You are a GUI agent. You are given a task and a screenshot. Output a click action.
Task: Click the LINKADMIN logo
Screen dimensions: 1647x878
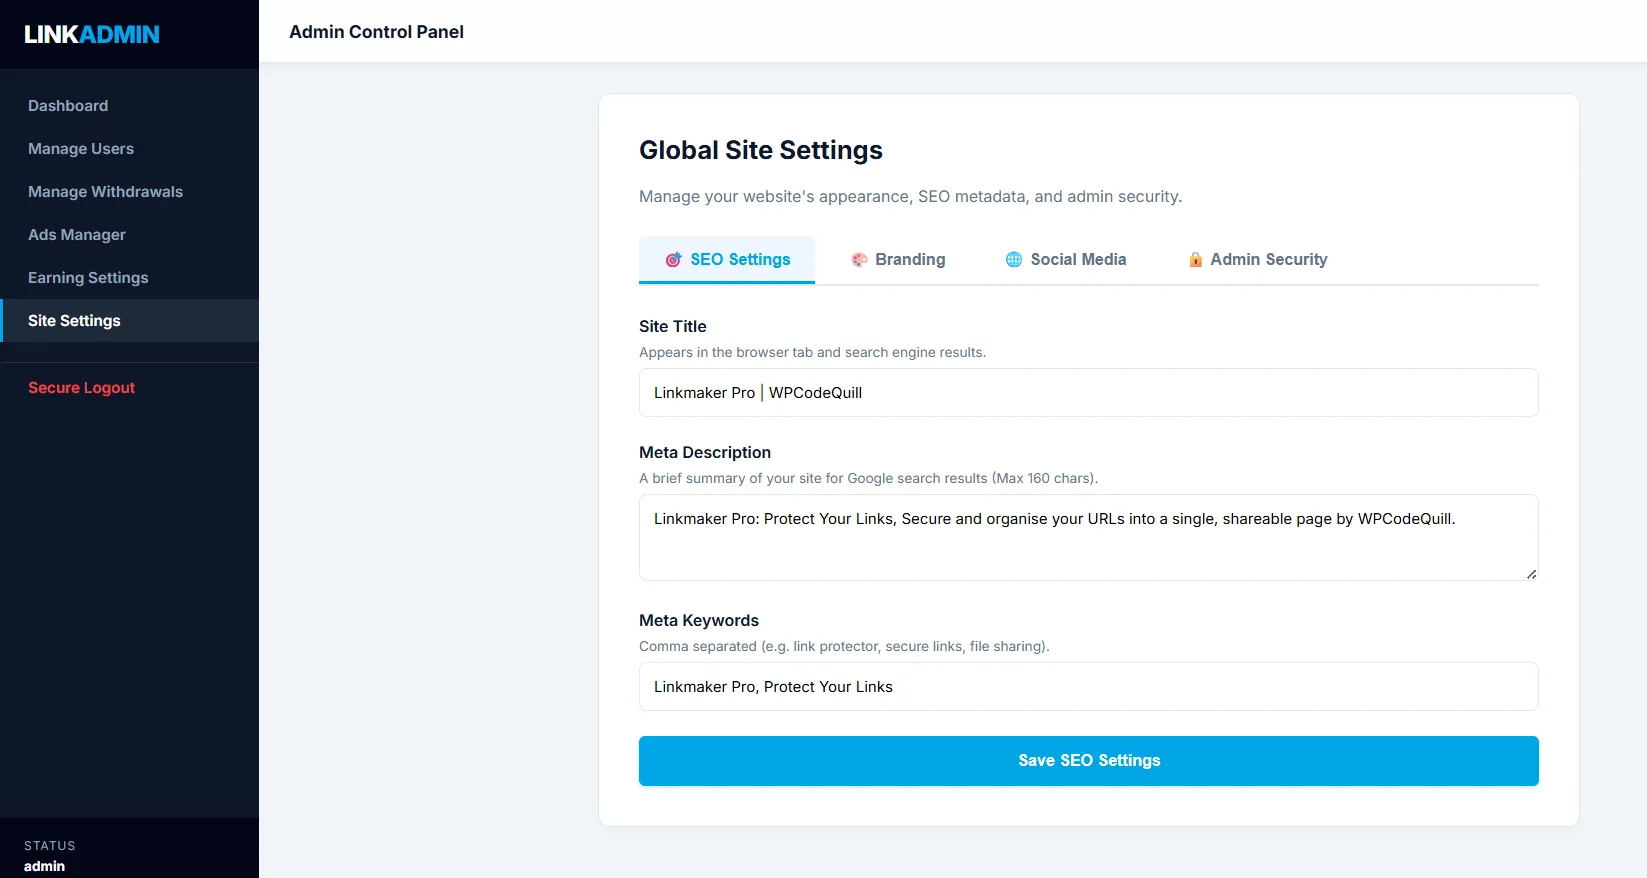pos(92,35)
